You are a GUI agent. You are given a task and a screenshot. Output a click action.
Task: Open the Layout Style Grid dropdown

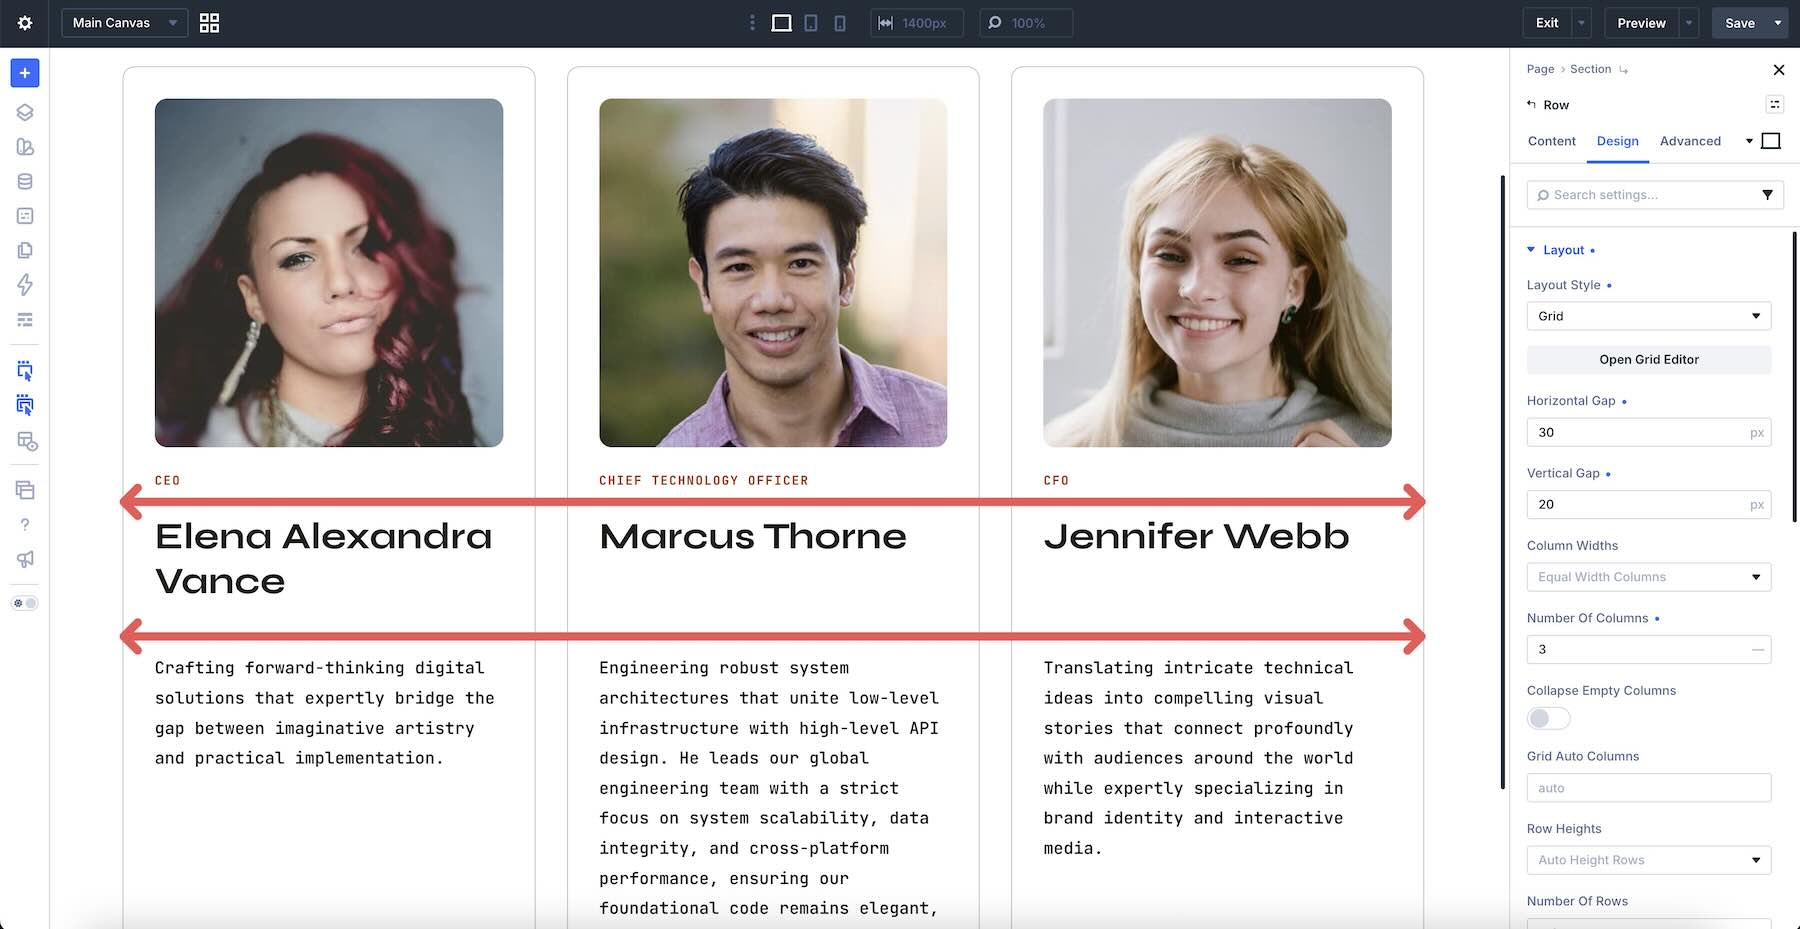[1649, 316]
